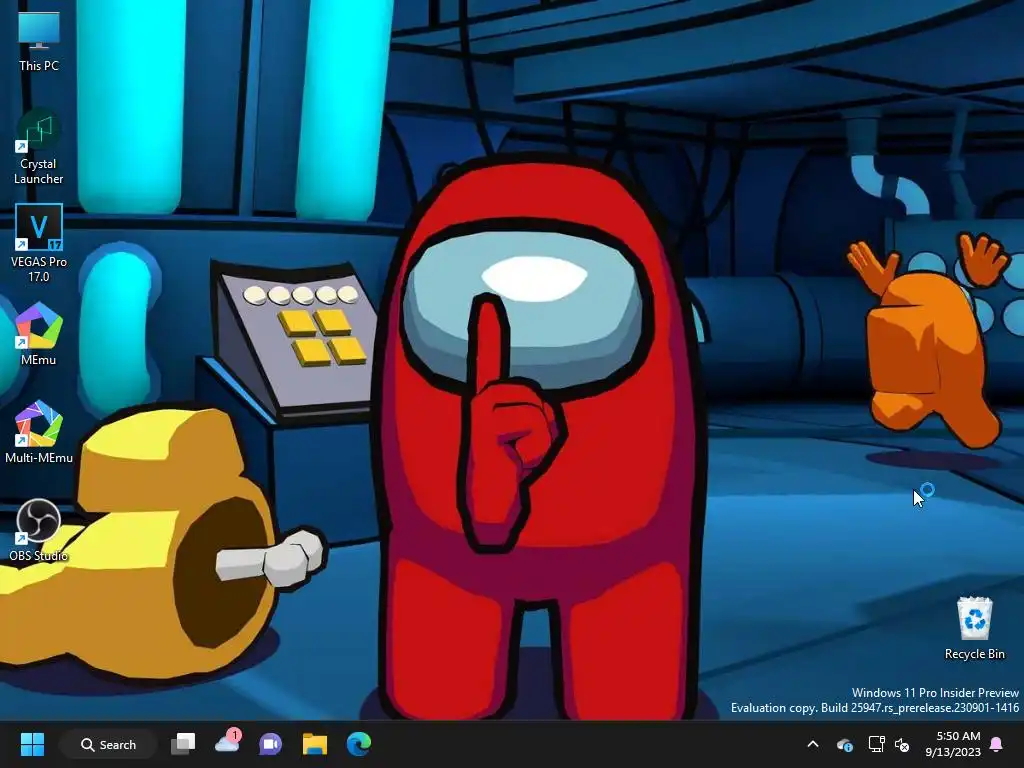Select the VEGAS Pro 17.0 shortcut
Screen dimensions: 1024x768
(39, 243)
